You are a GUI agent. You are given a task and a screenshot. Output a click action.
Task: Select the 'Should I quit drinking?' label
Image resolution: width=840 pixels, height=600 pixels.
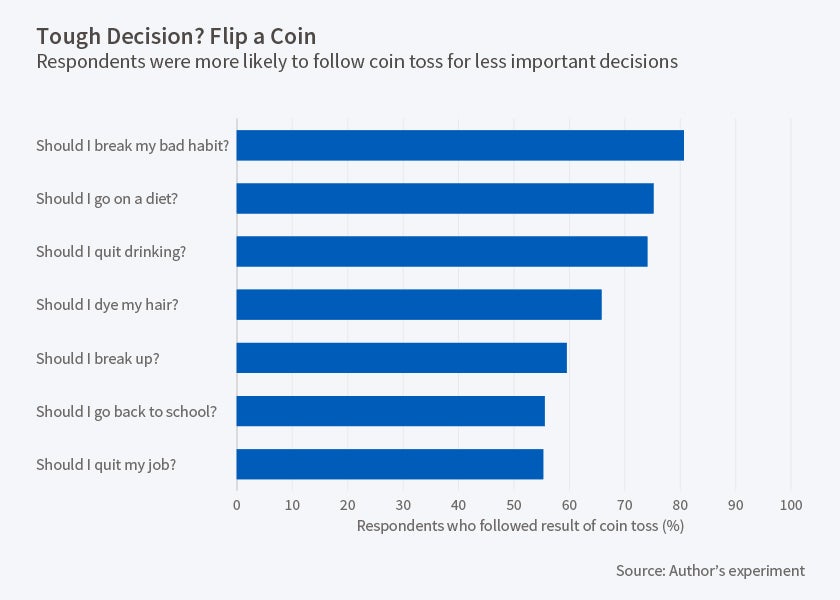tap(111, 251)
